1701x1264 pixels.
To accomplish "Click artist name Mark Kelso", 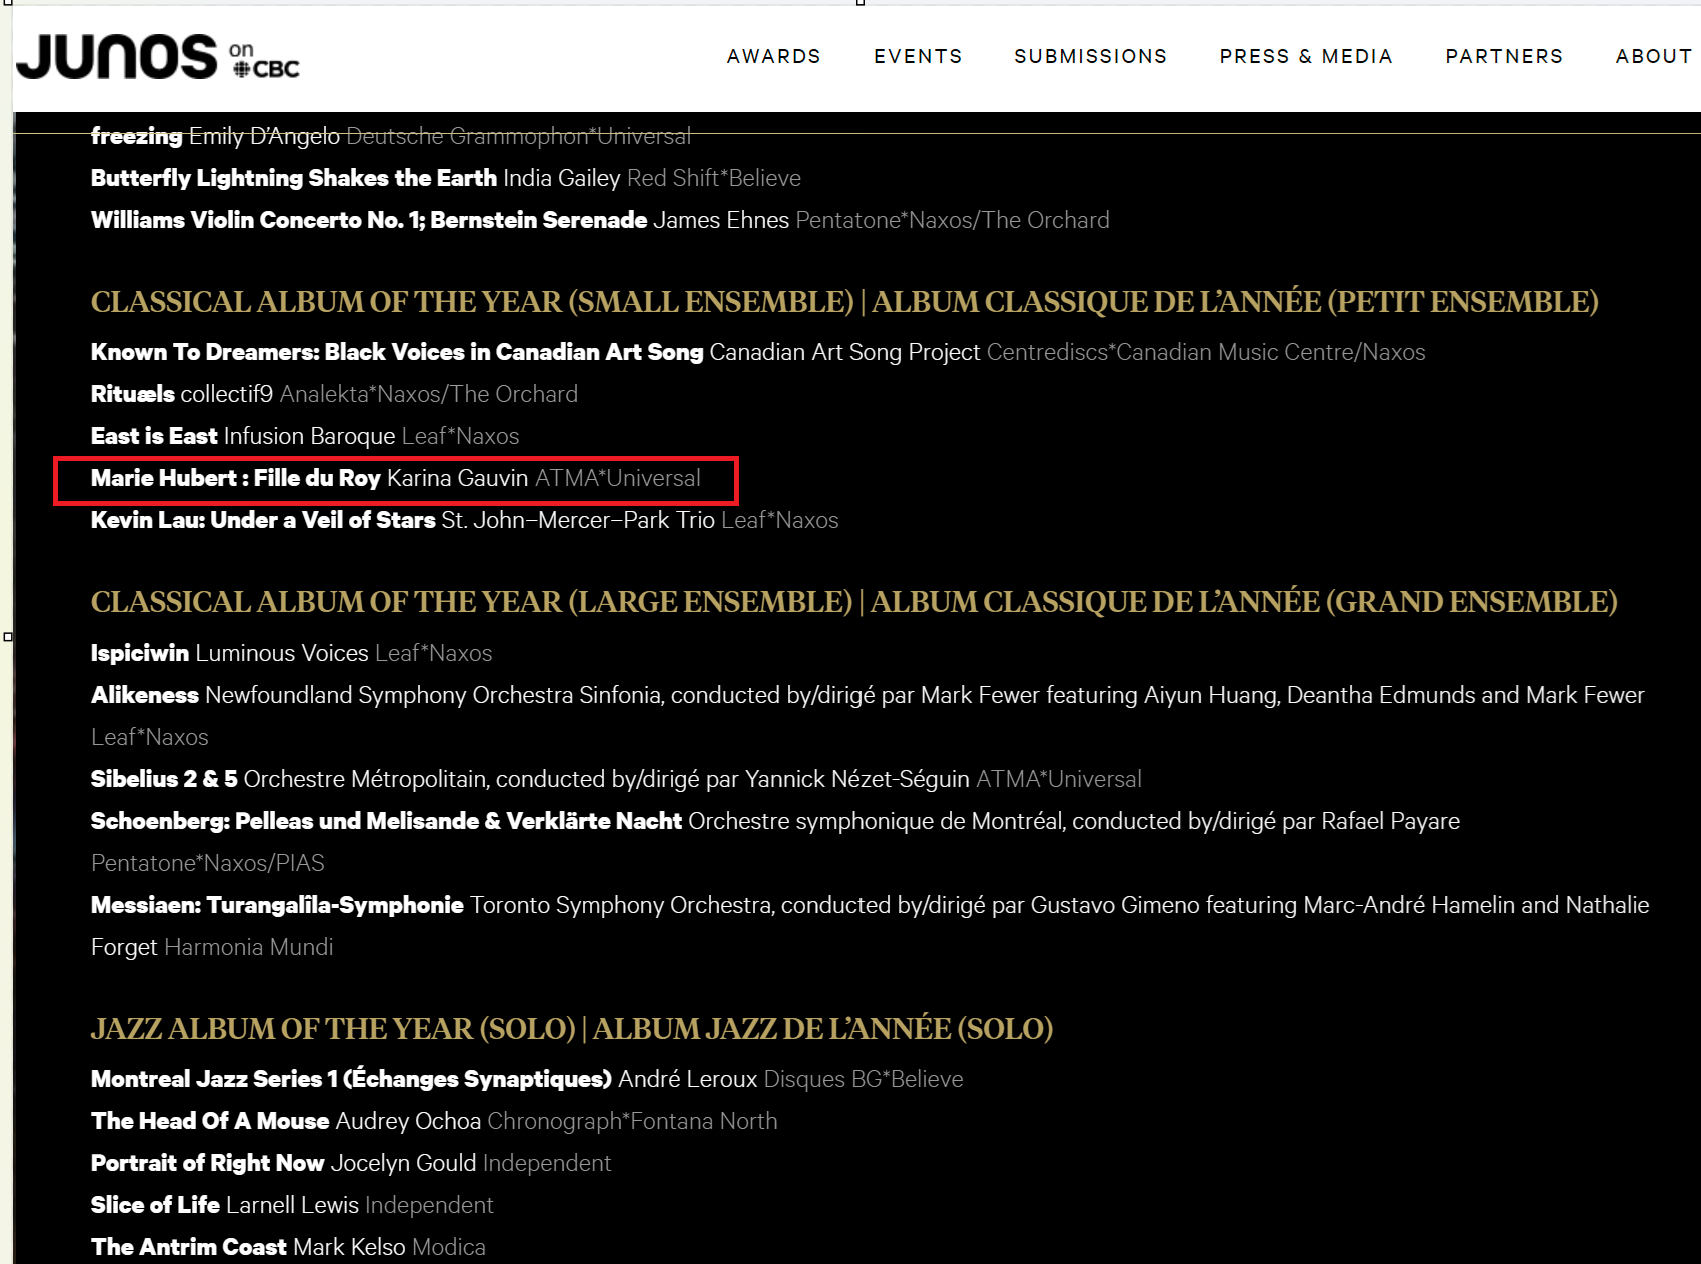I will [x=349, y=1247].
